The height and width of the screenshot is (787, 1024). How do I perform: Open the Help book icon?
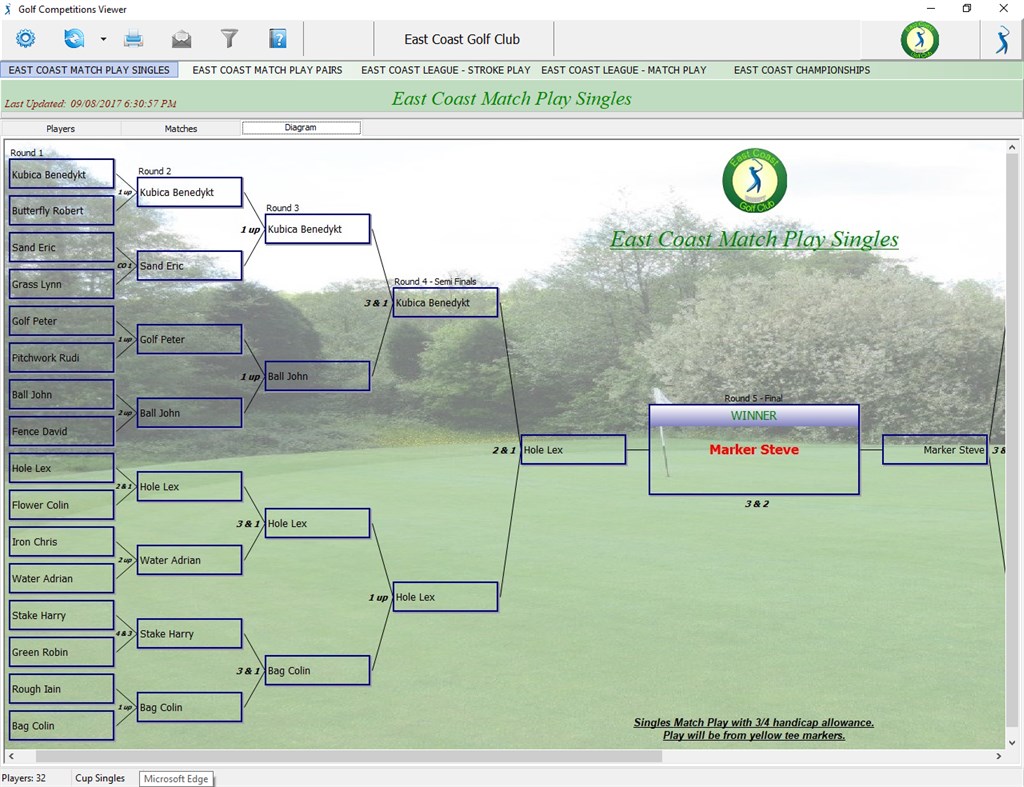[277, 38]
